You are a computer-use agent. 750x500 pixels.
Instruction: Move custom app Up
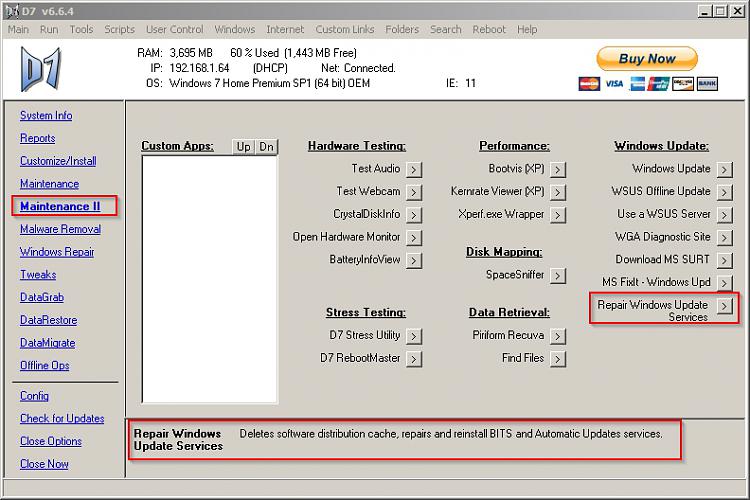(243, 147)
